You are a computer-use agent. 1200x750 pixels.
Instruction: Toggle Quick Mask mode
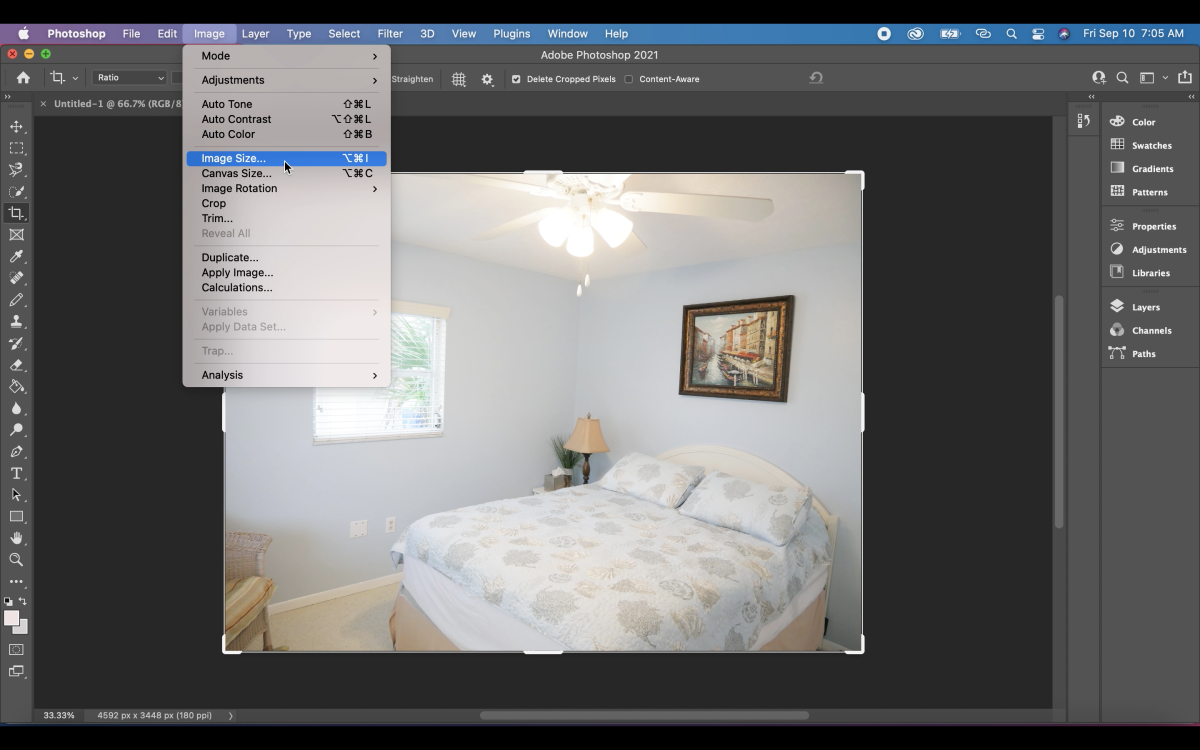point(16,650)
